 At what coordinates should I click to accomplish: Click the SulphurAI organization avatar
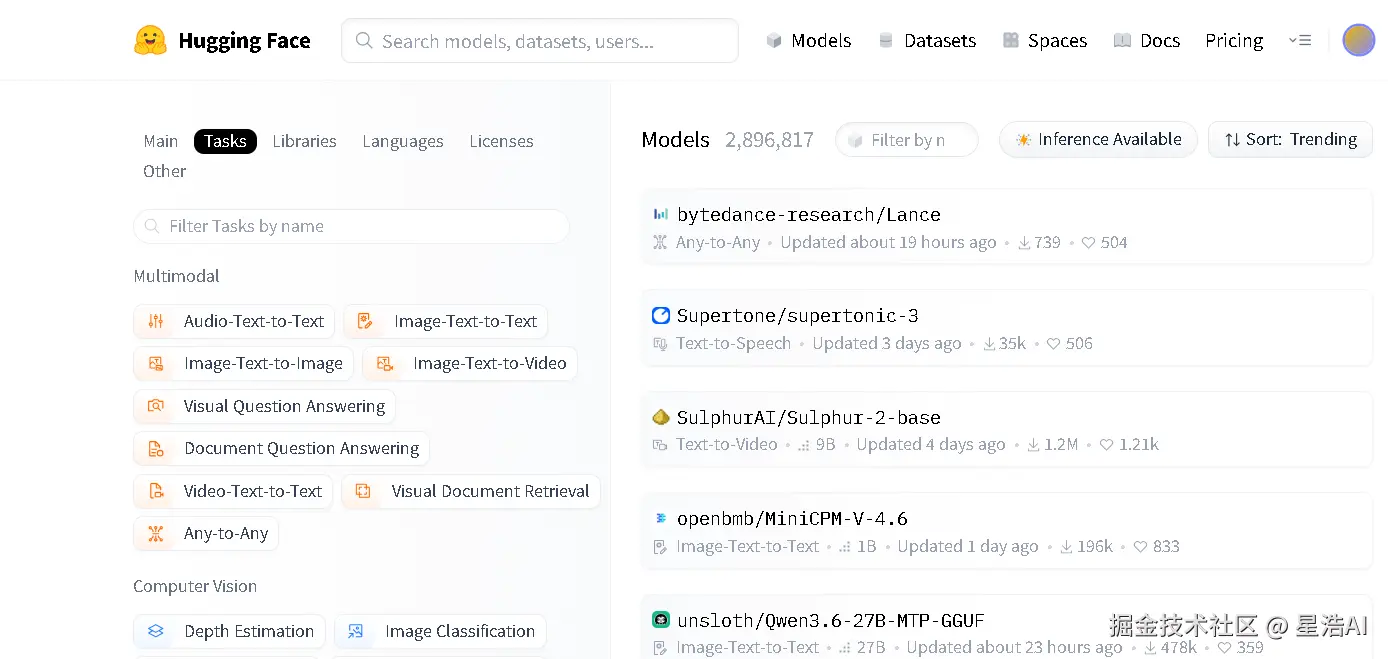click(x=661, y=417)
